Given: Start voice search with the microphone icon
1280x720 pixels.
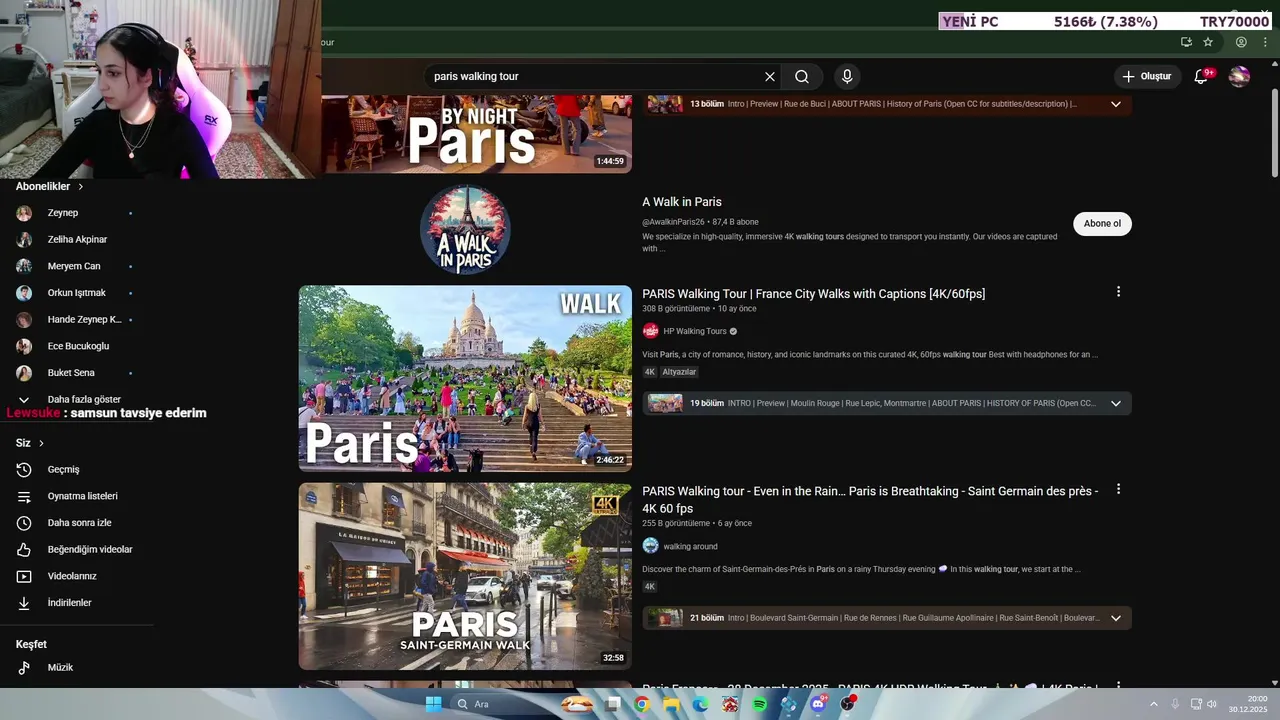Looking at the screenshot, I should [x=847, y=76].
